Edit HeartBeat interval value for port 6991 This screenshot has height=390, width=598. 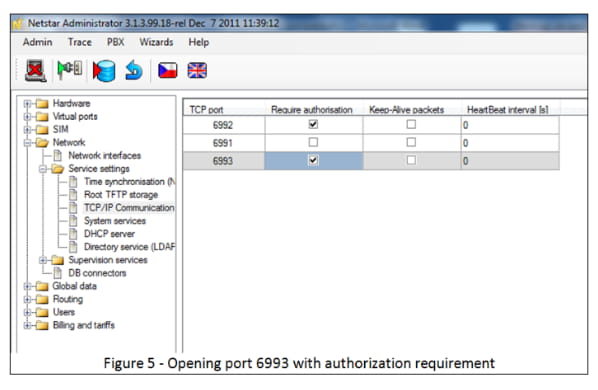point(510,143)
